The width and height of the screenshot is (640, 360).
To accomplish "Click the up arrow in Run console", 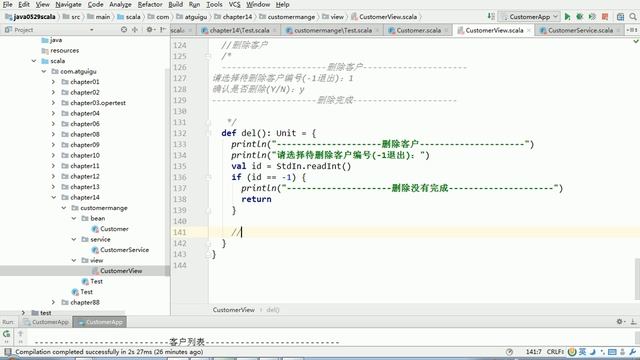I will click(20, 334).
